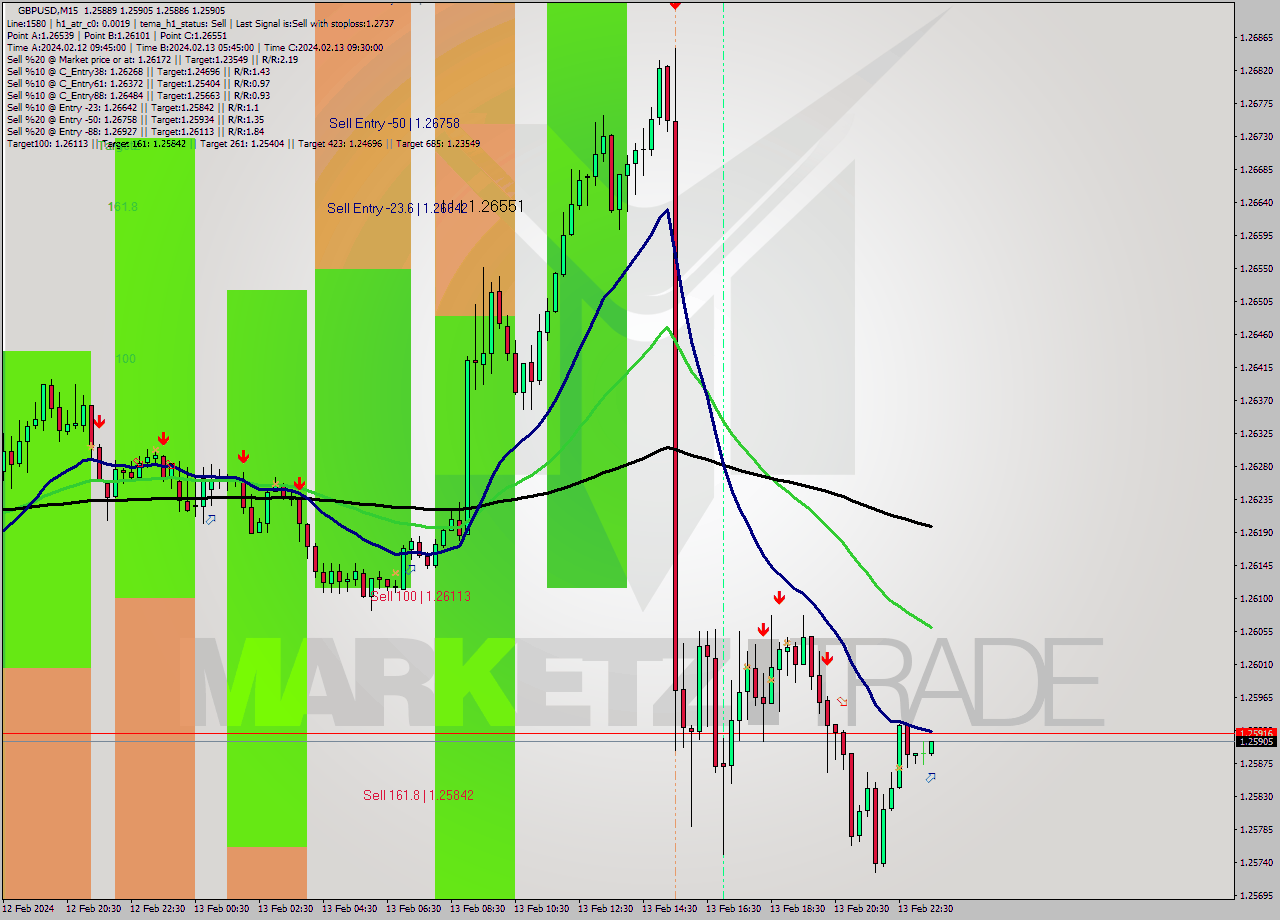
Task: Click the red triangle marker at chart top
Action: [x=675, y=5]
